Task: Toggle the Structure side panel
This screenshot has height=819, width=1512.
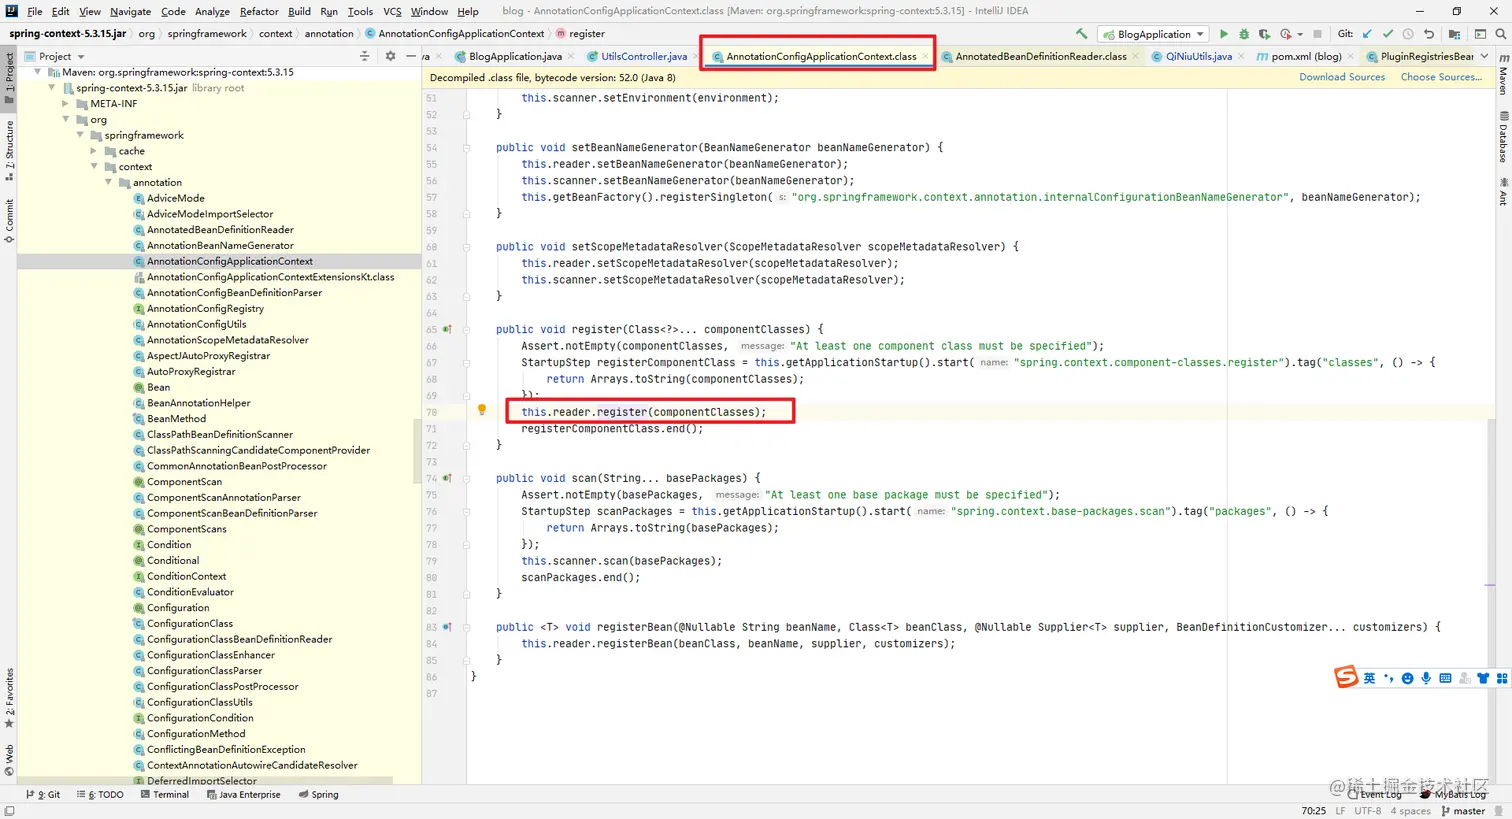Action: point(9,151)
